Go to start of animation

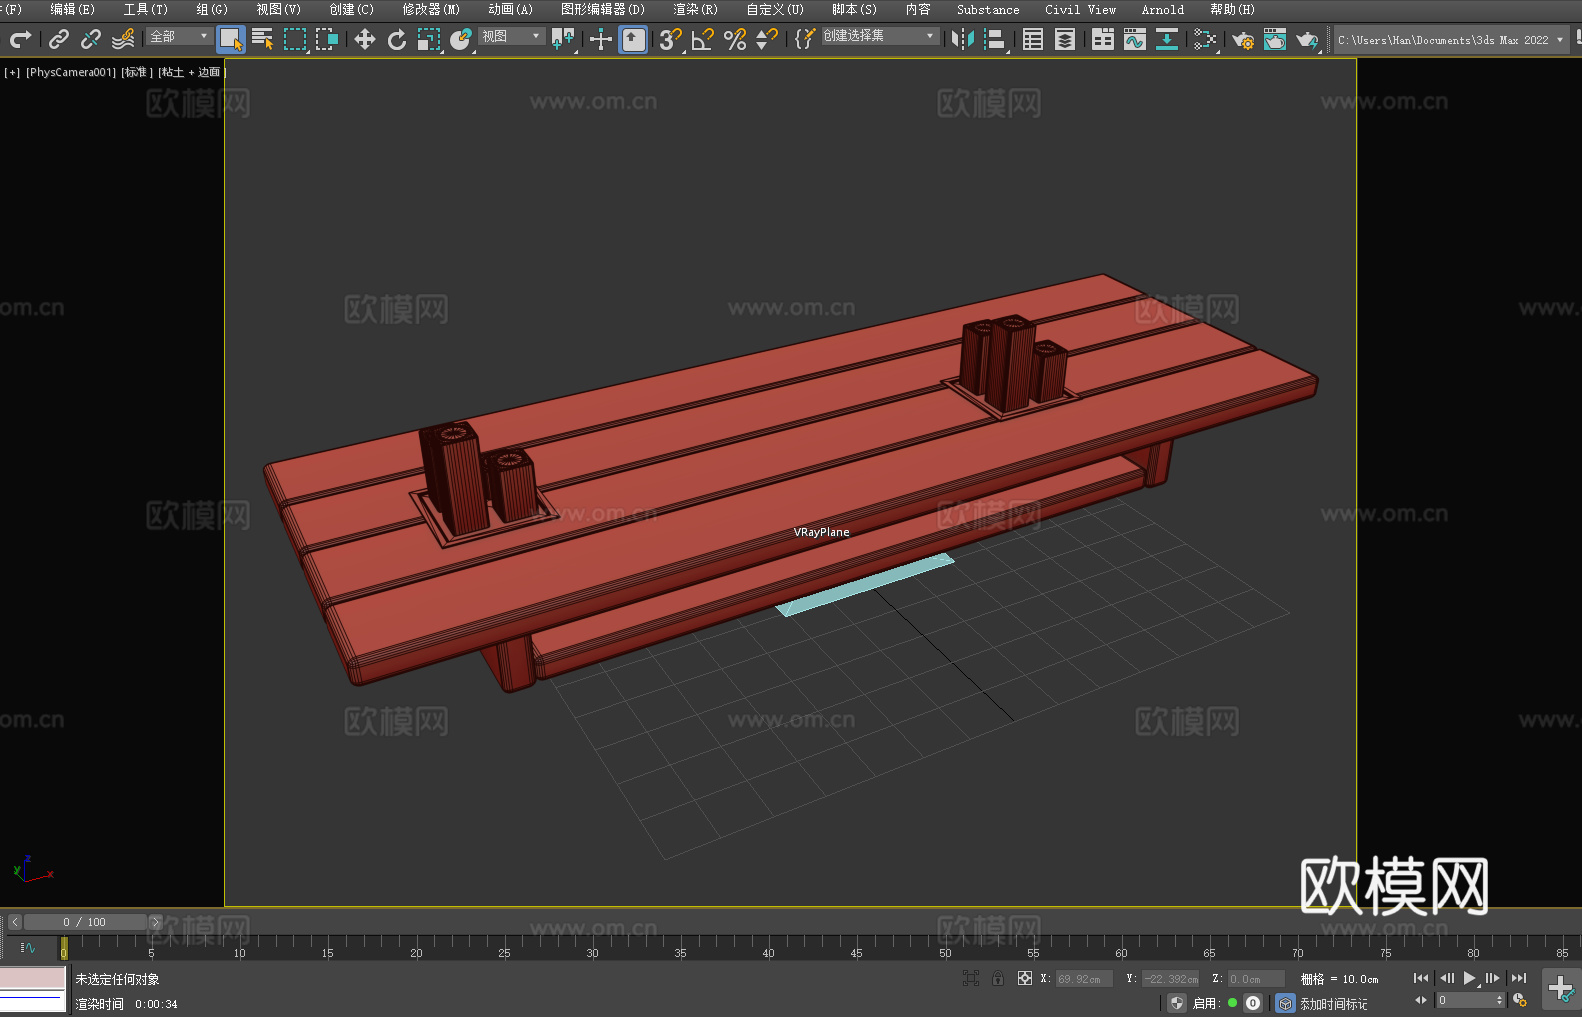[1421, 978]
